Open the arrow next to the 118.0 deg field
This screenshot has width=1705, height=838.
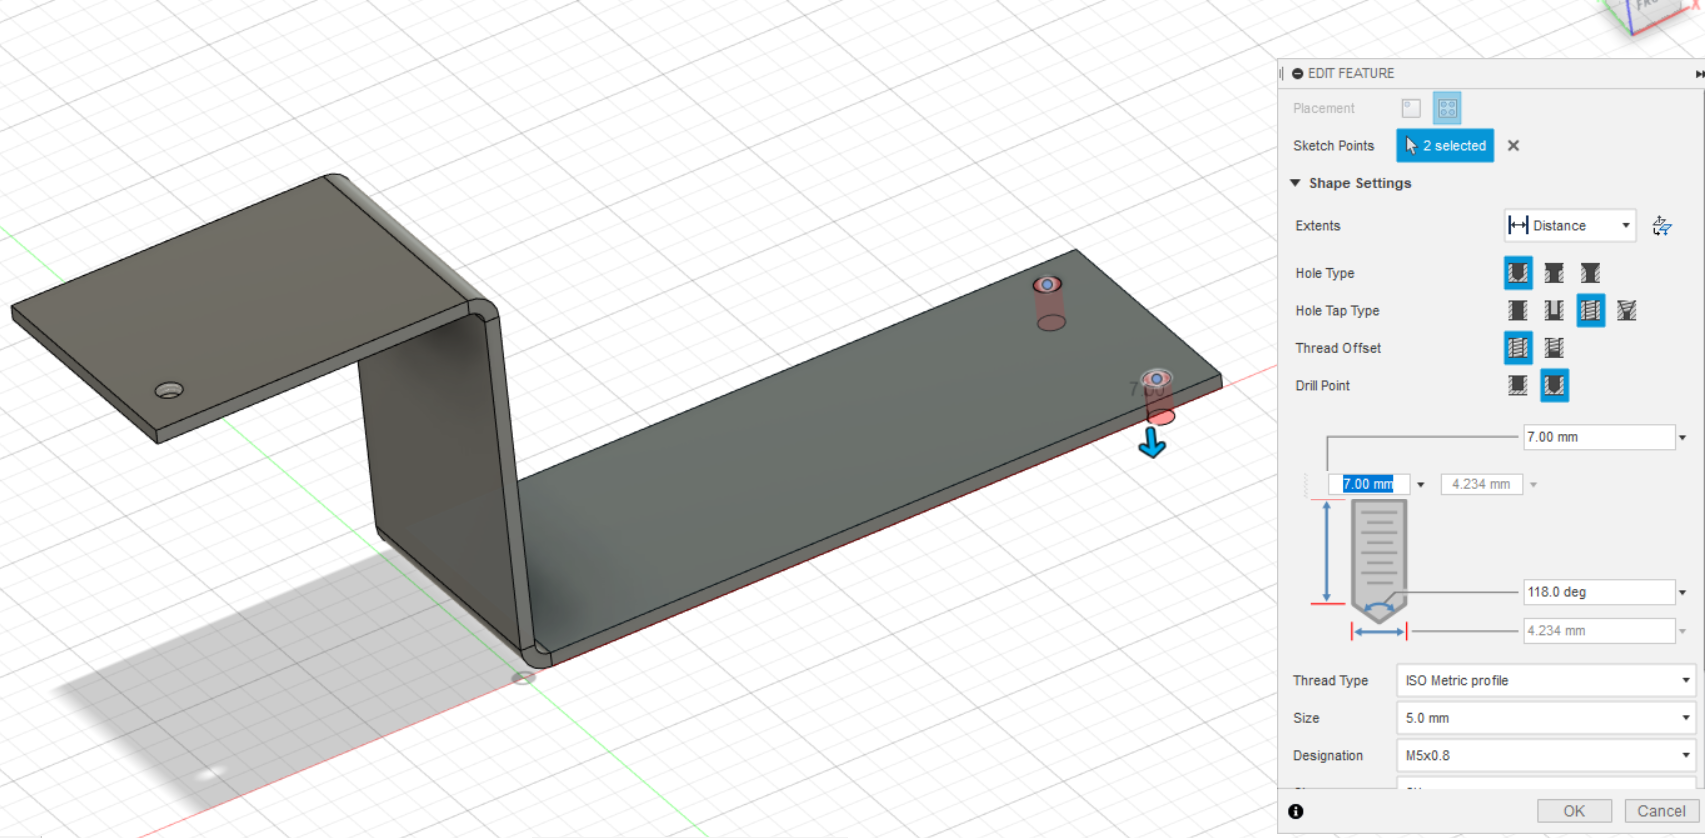pos(1683,592)
